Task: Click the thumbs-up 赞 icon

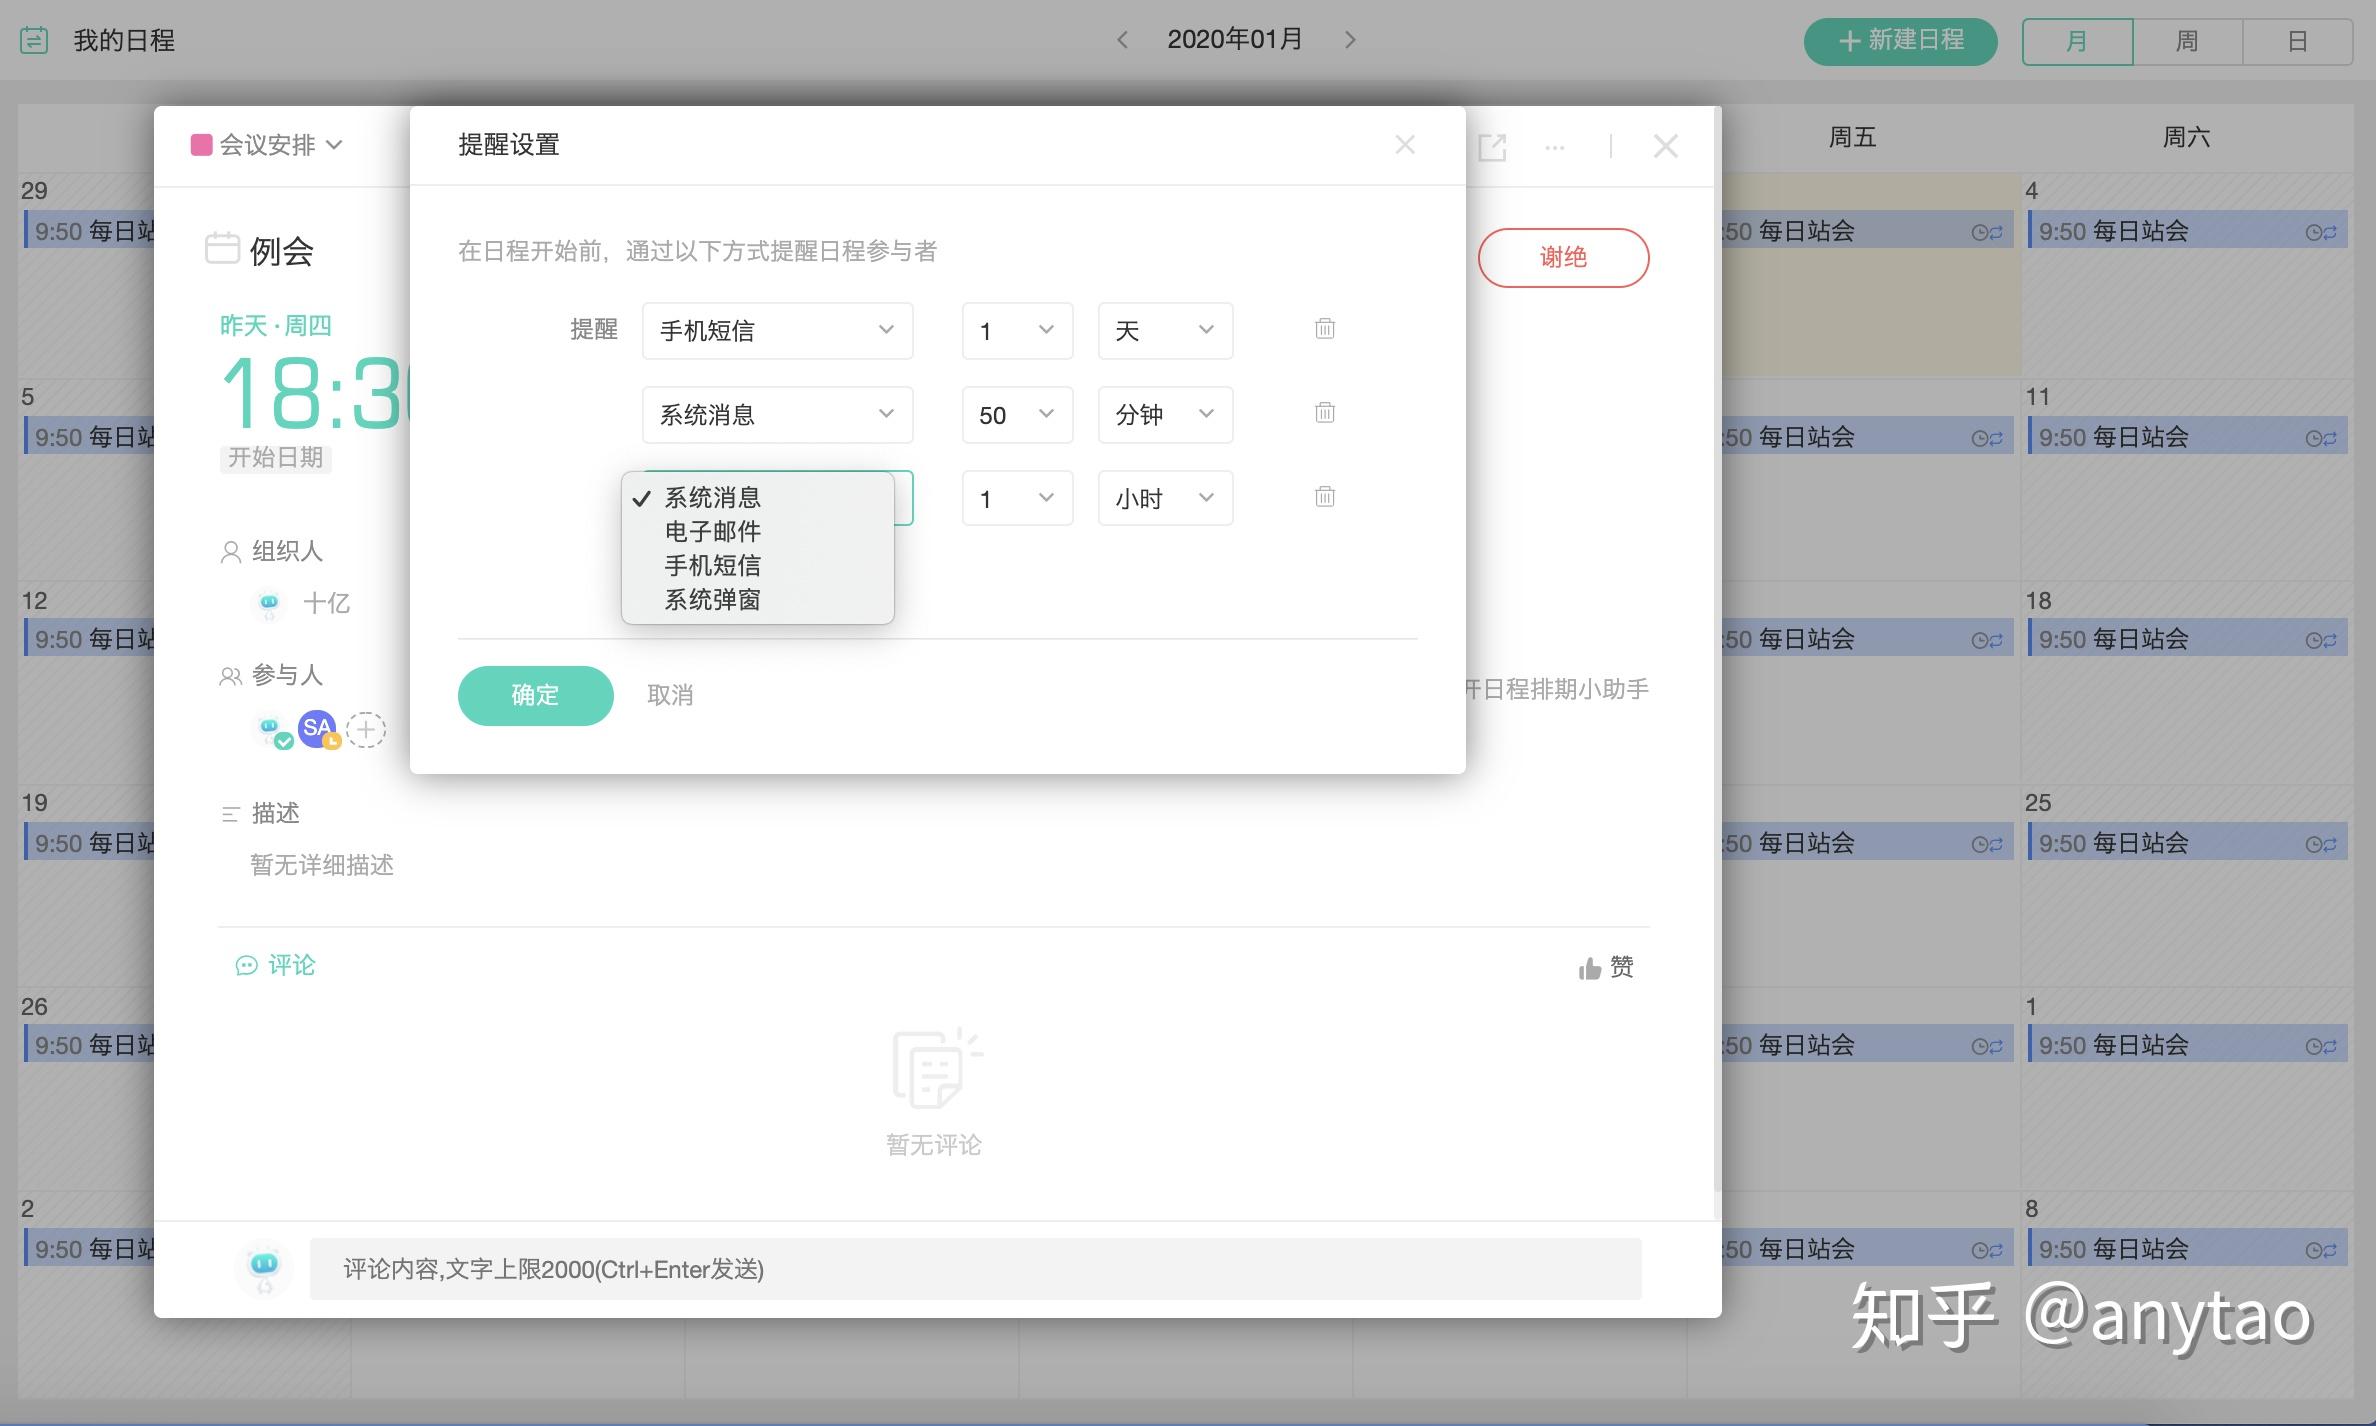Action: [1590, 968]
